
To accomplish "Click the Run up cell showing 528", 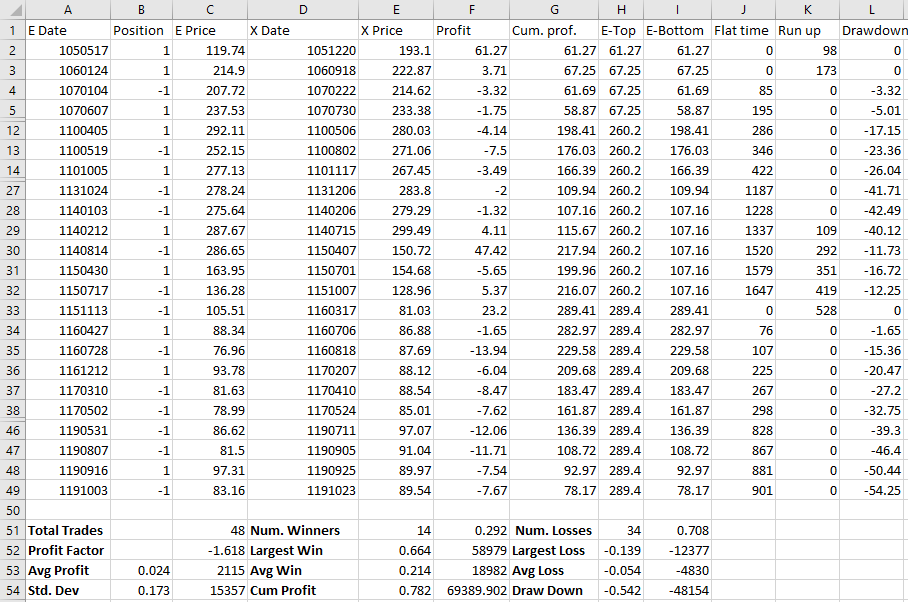I will [x=807, y=311].
